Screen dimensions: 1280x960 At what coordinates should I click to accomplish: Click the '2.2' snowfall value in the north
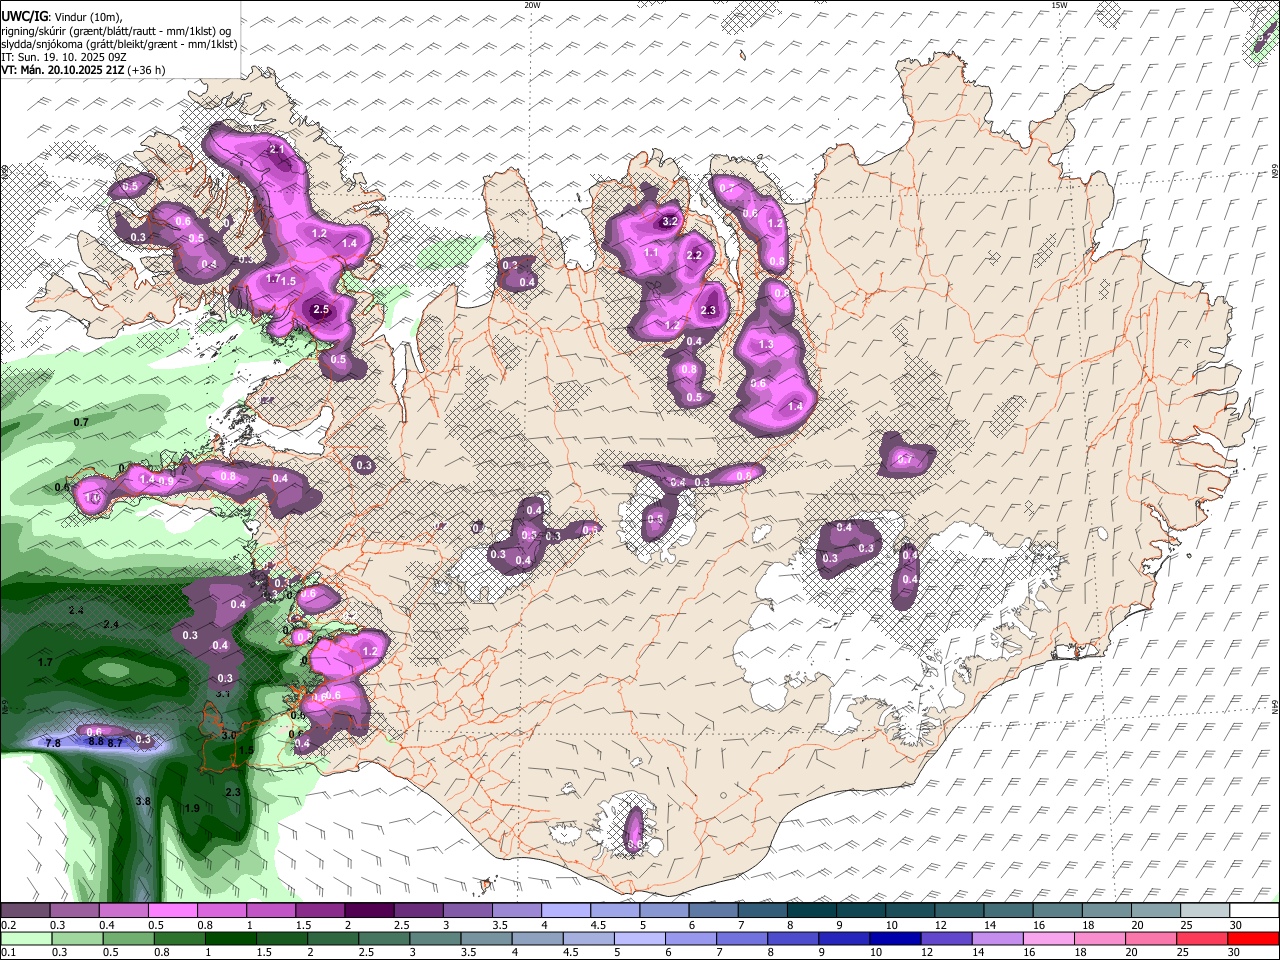tap(695, 255)
